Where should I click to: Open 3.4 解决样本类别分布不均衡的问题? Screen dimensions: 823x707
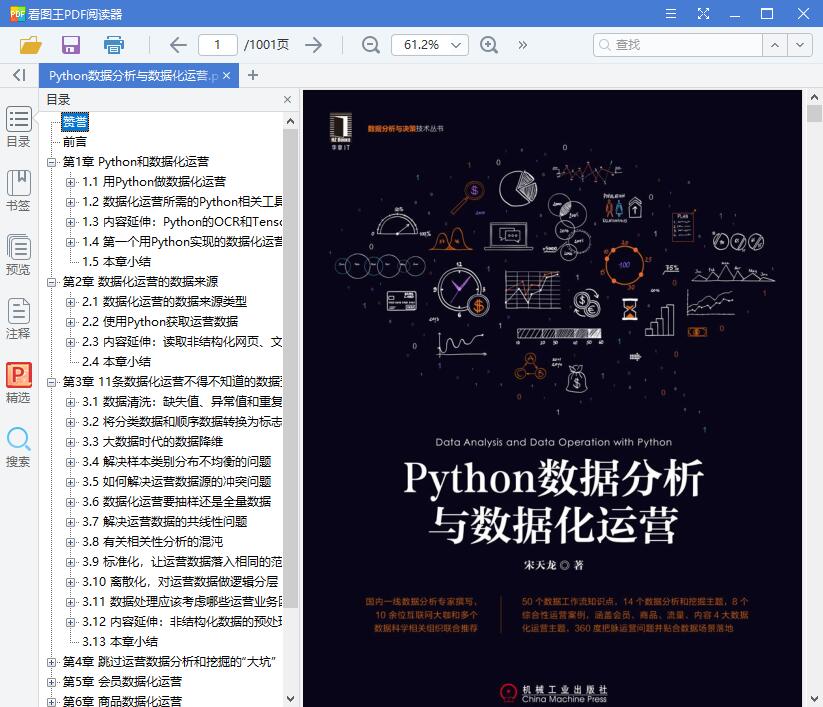176,462
